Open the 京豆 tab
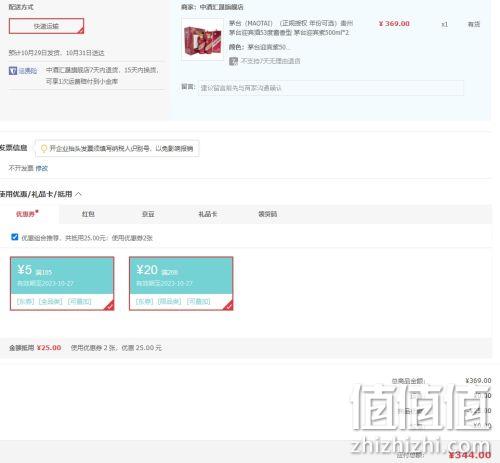 [x=148, y=214]
